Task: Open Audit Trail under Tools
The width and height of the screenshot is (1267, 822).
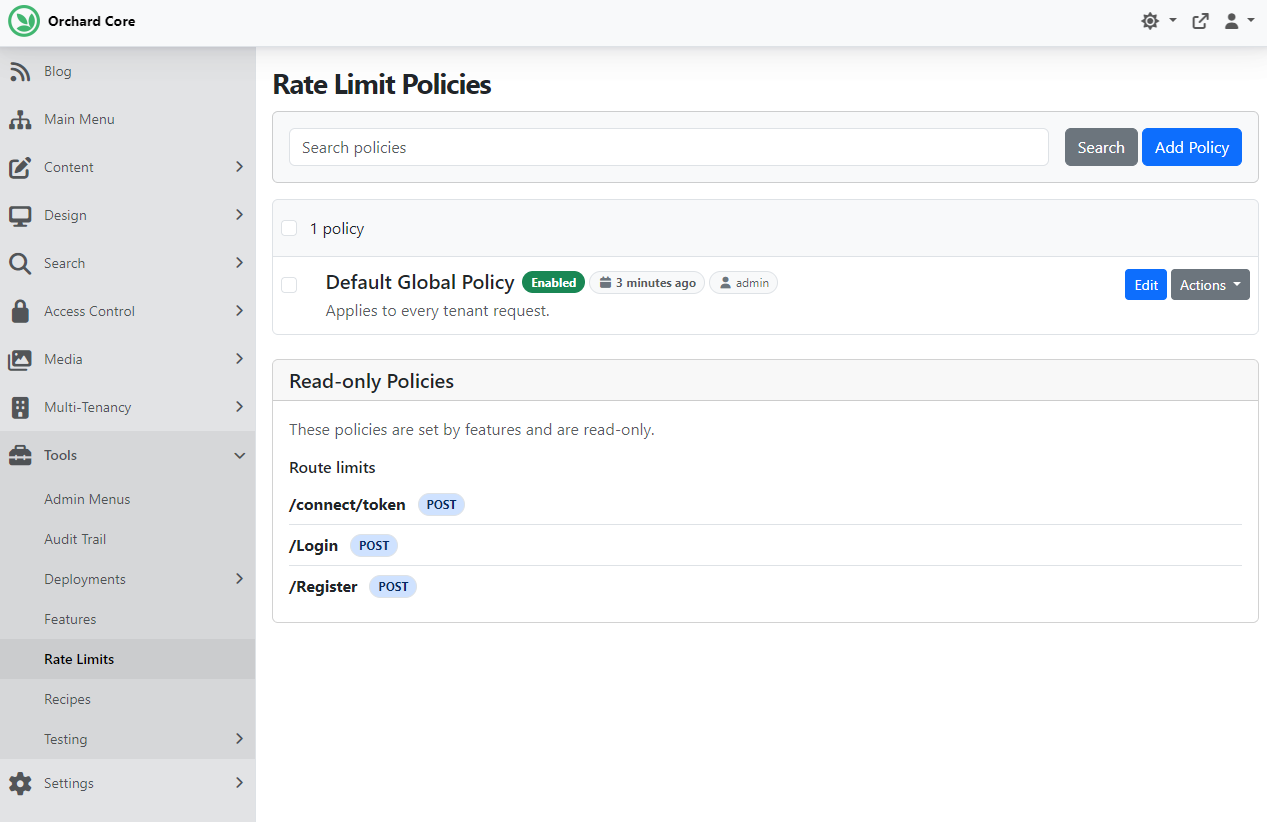Action: click(x=128, y=539)
